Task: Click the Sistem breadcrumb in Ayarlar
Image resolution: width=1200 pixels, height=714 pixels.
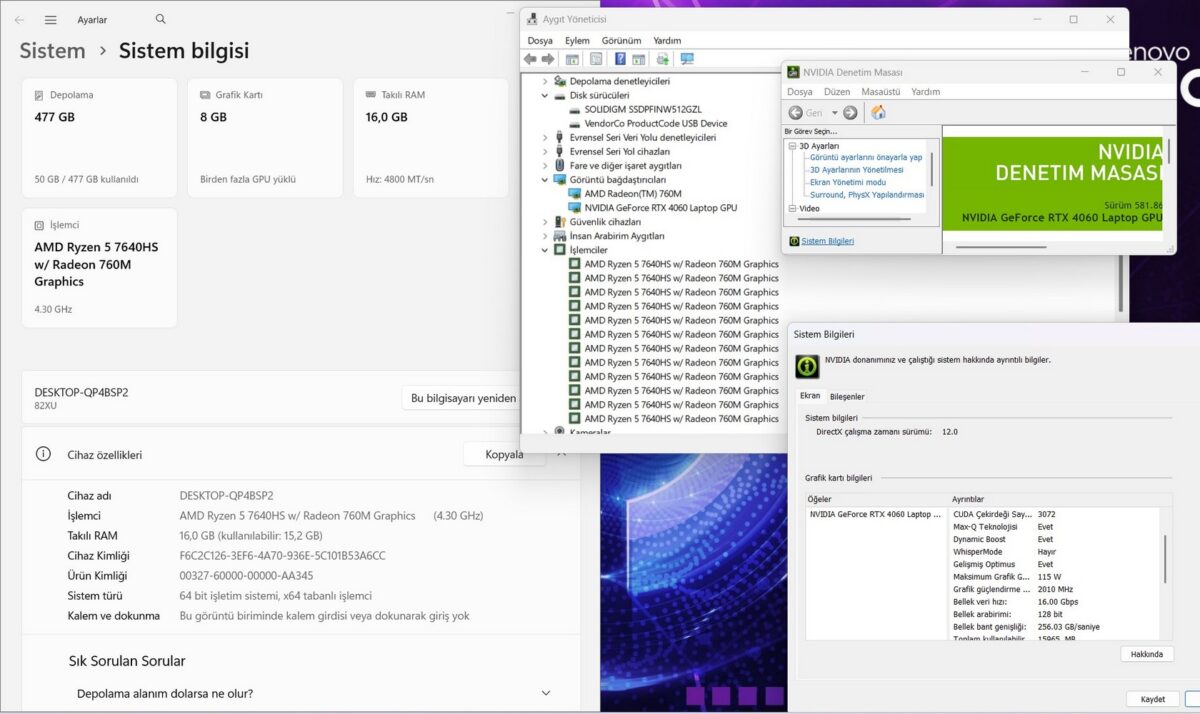Action: 52,51
